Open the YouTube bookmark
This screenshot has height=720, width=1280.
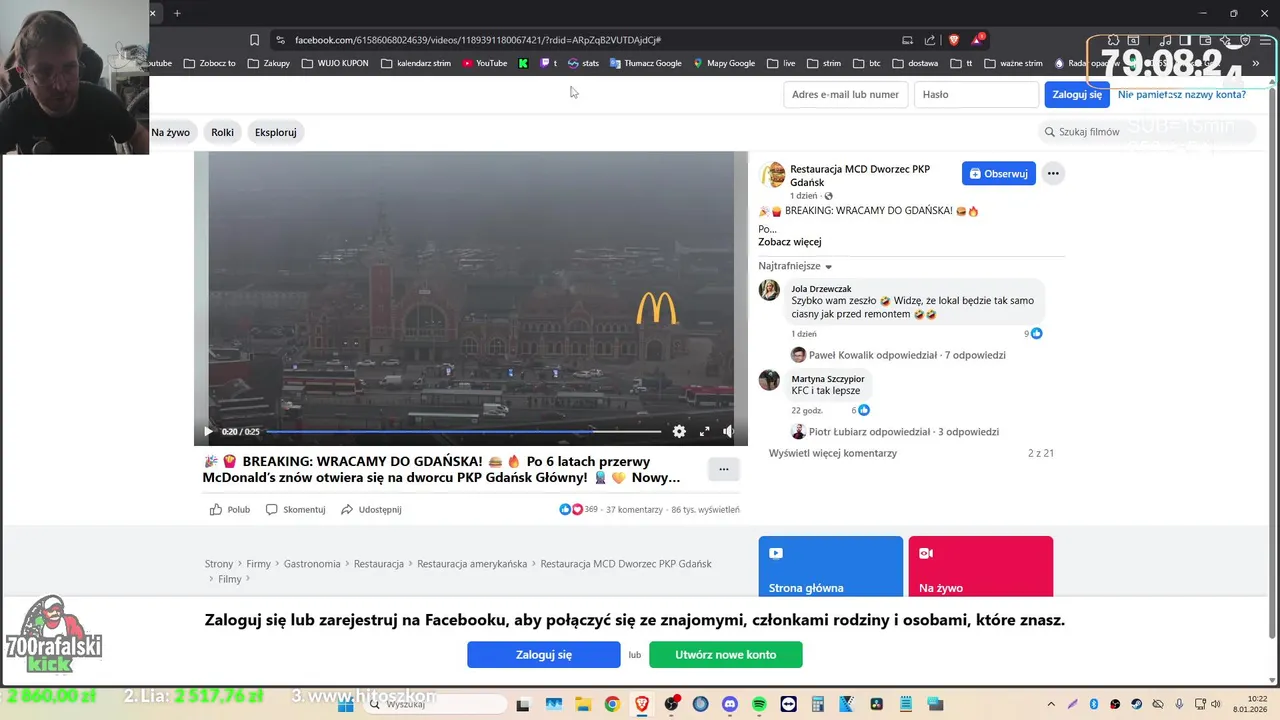point(484,63)
